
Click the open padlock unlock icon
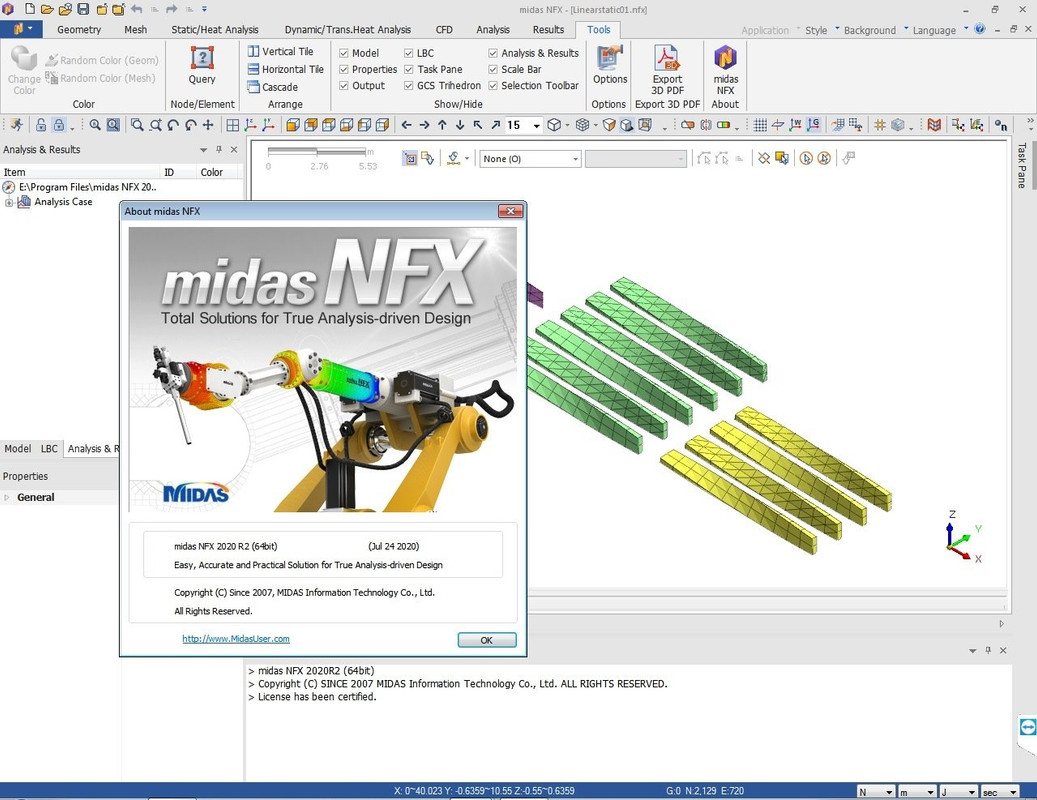[41, 125]
